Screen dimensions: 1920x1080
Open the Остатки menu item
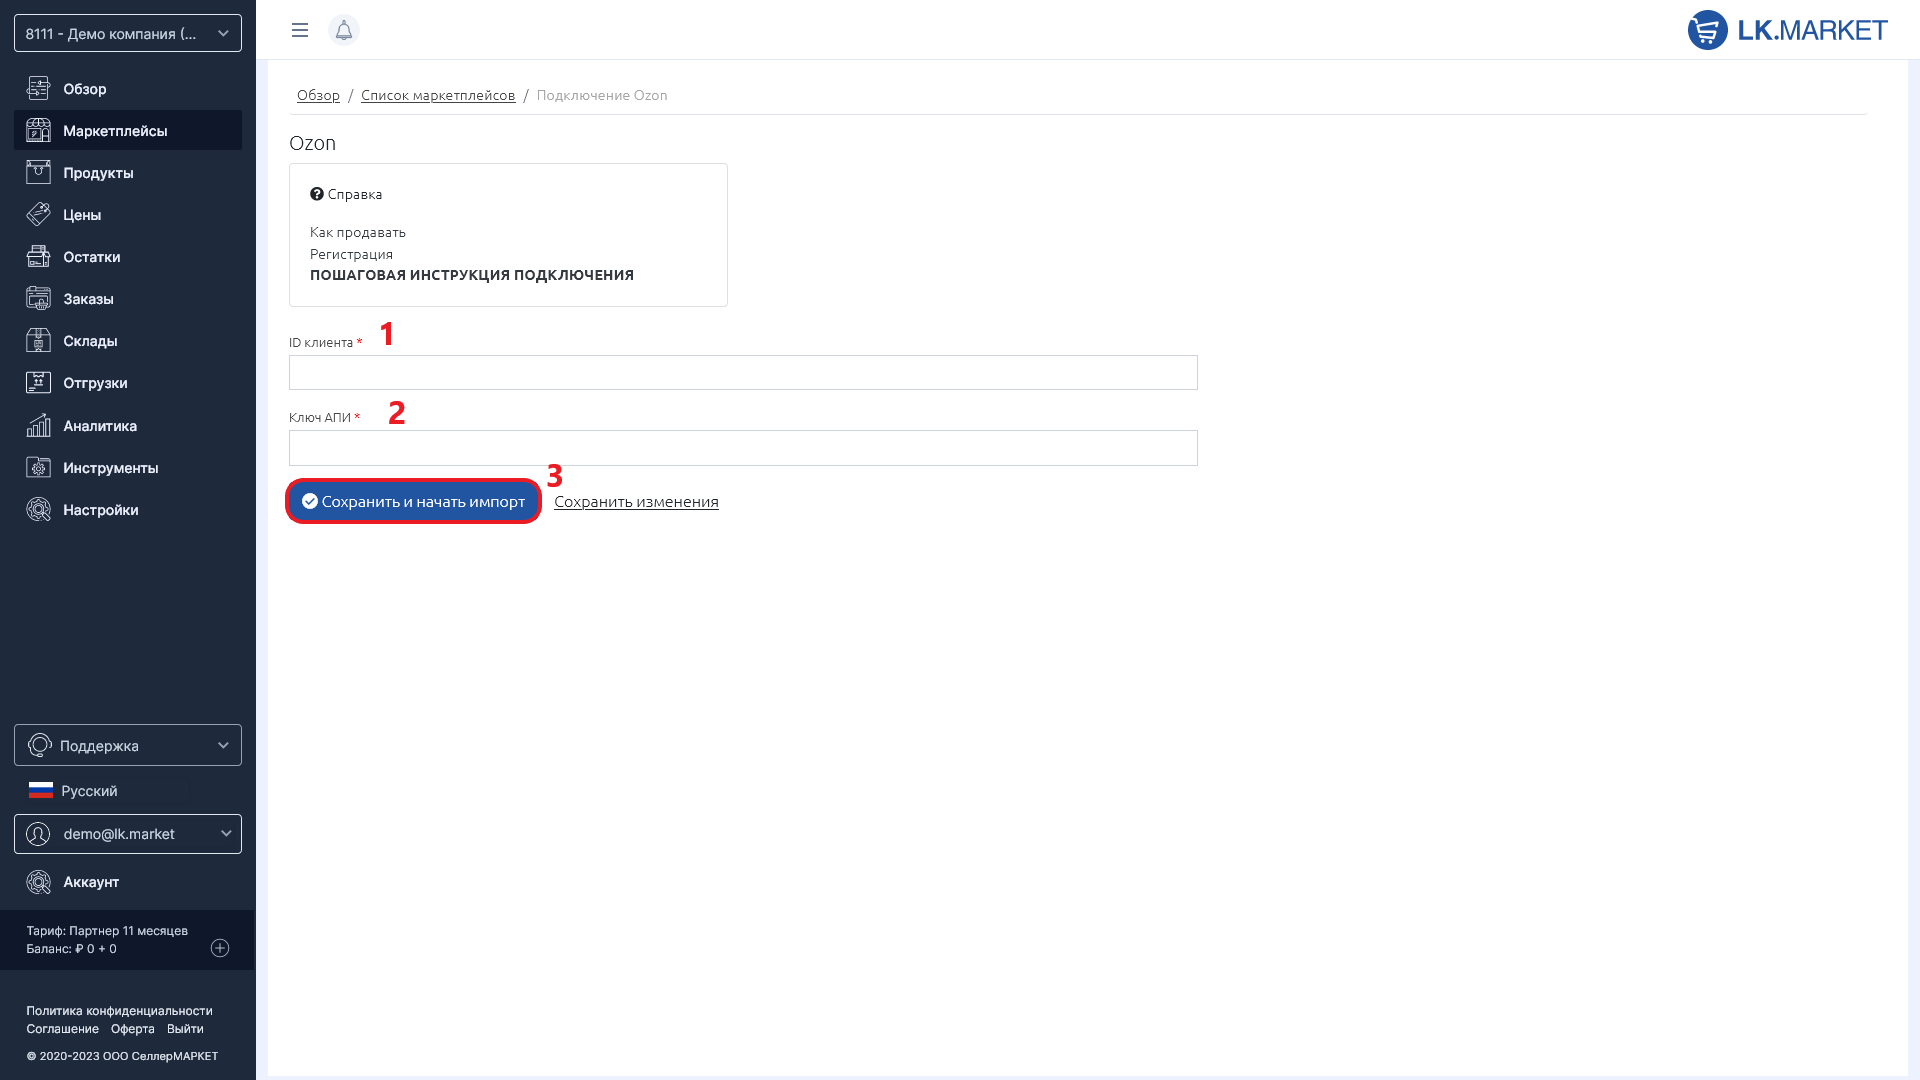91,257
